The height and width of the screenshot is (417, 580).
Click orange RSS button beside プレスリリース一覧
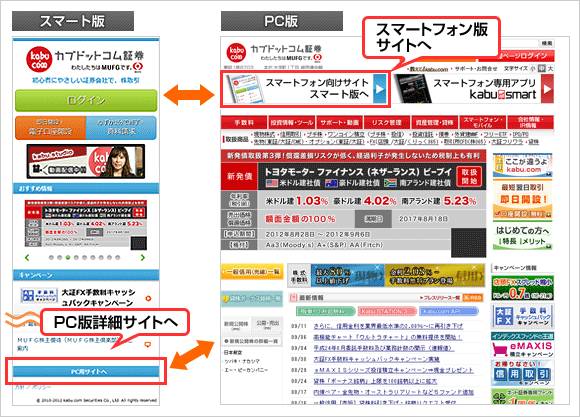473,298
